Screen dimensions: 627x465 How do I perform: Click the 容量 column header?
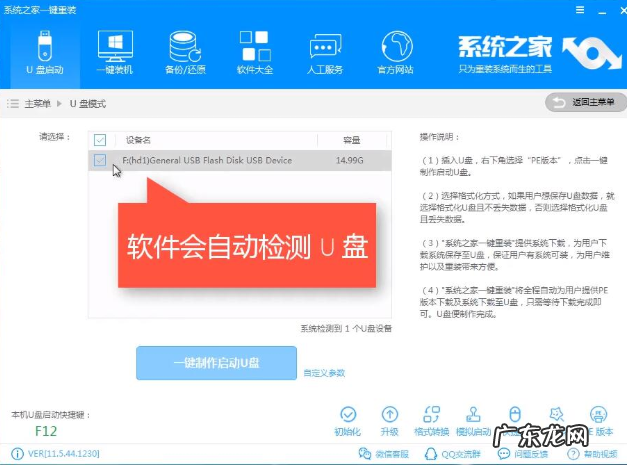[x=351, y=140]
